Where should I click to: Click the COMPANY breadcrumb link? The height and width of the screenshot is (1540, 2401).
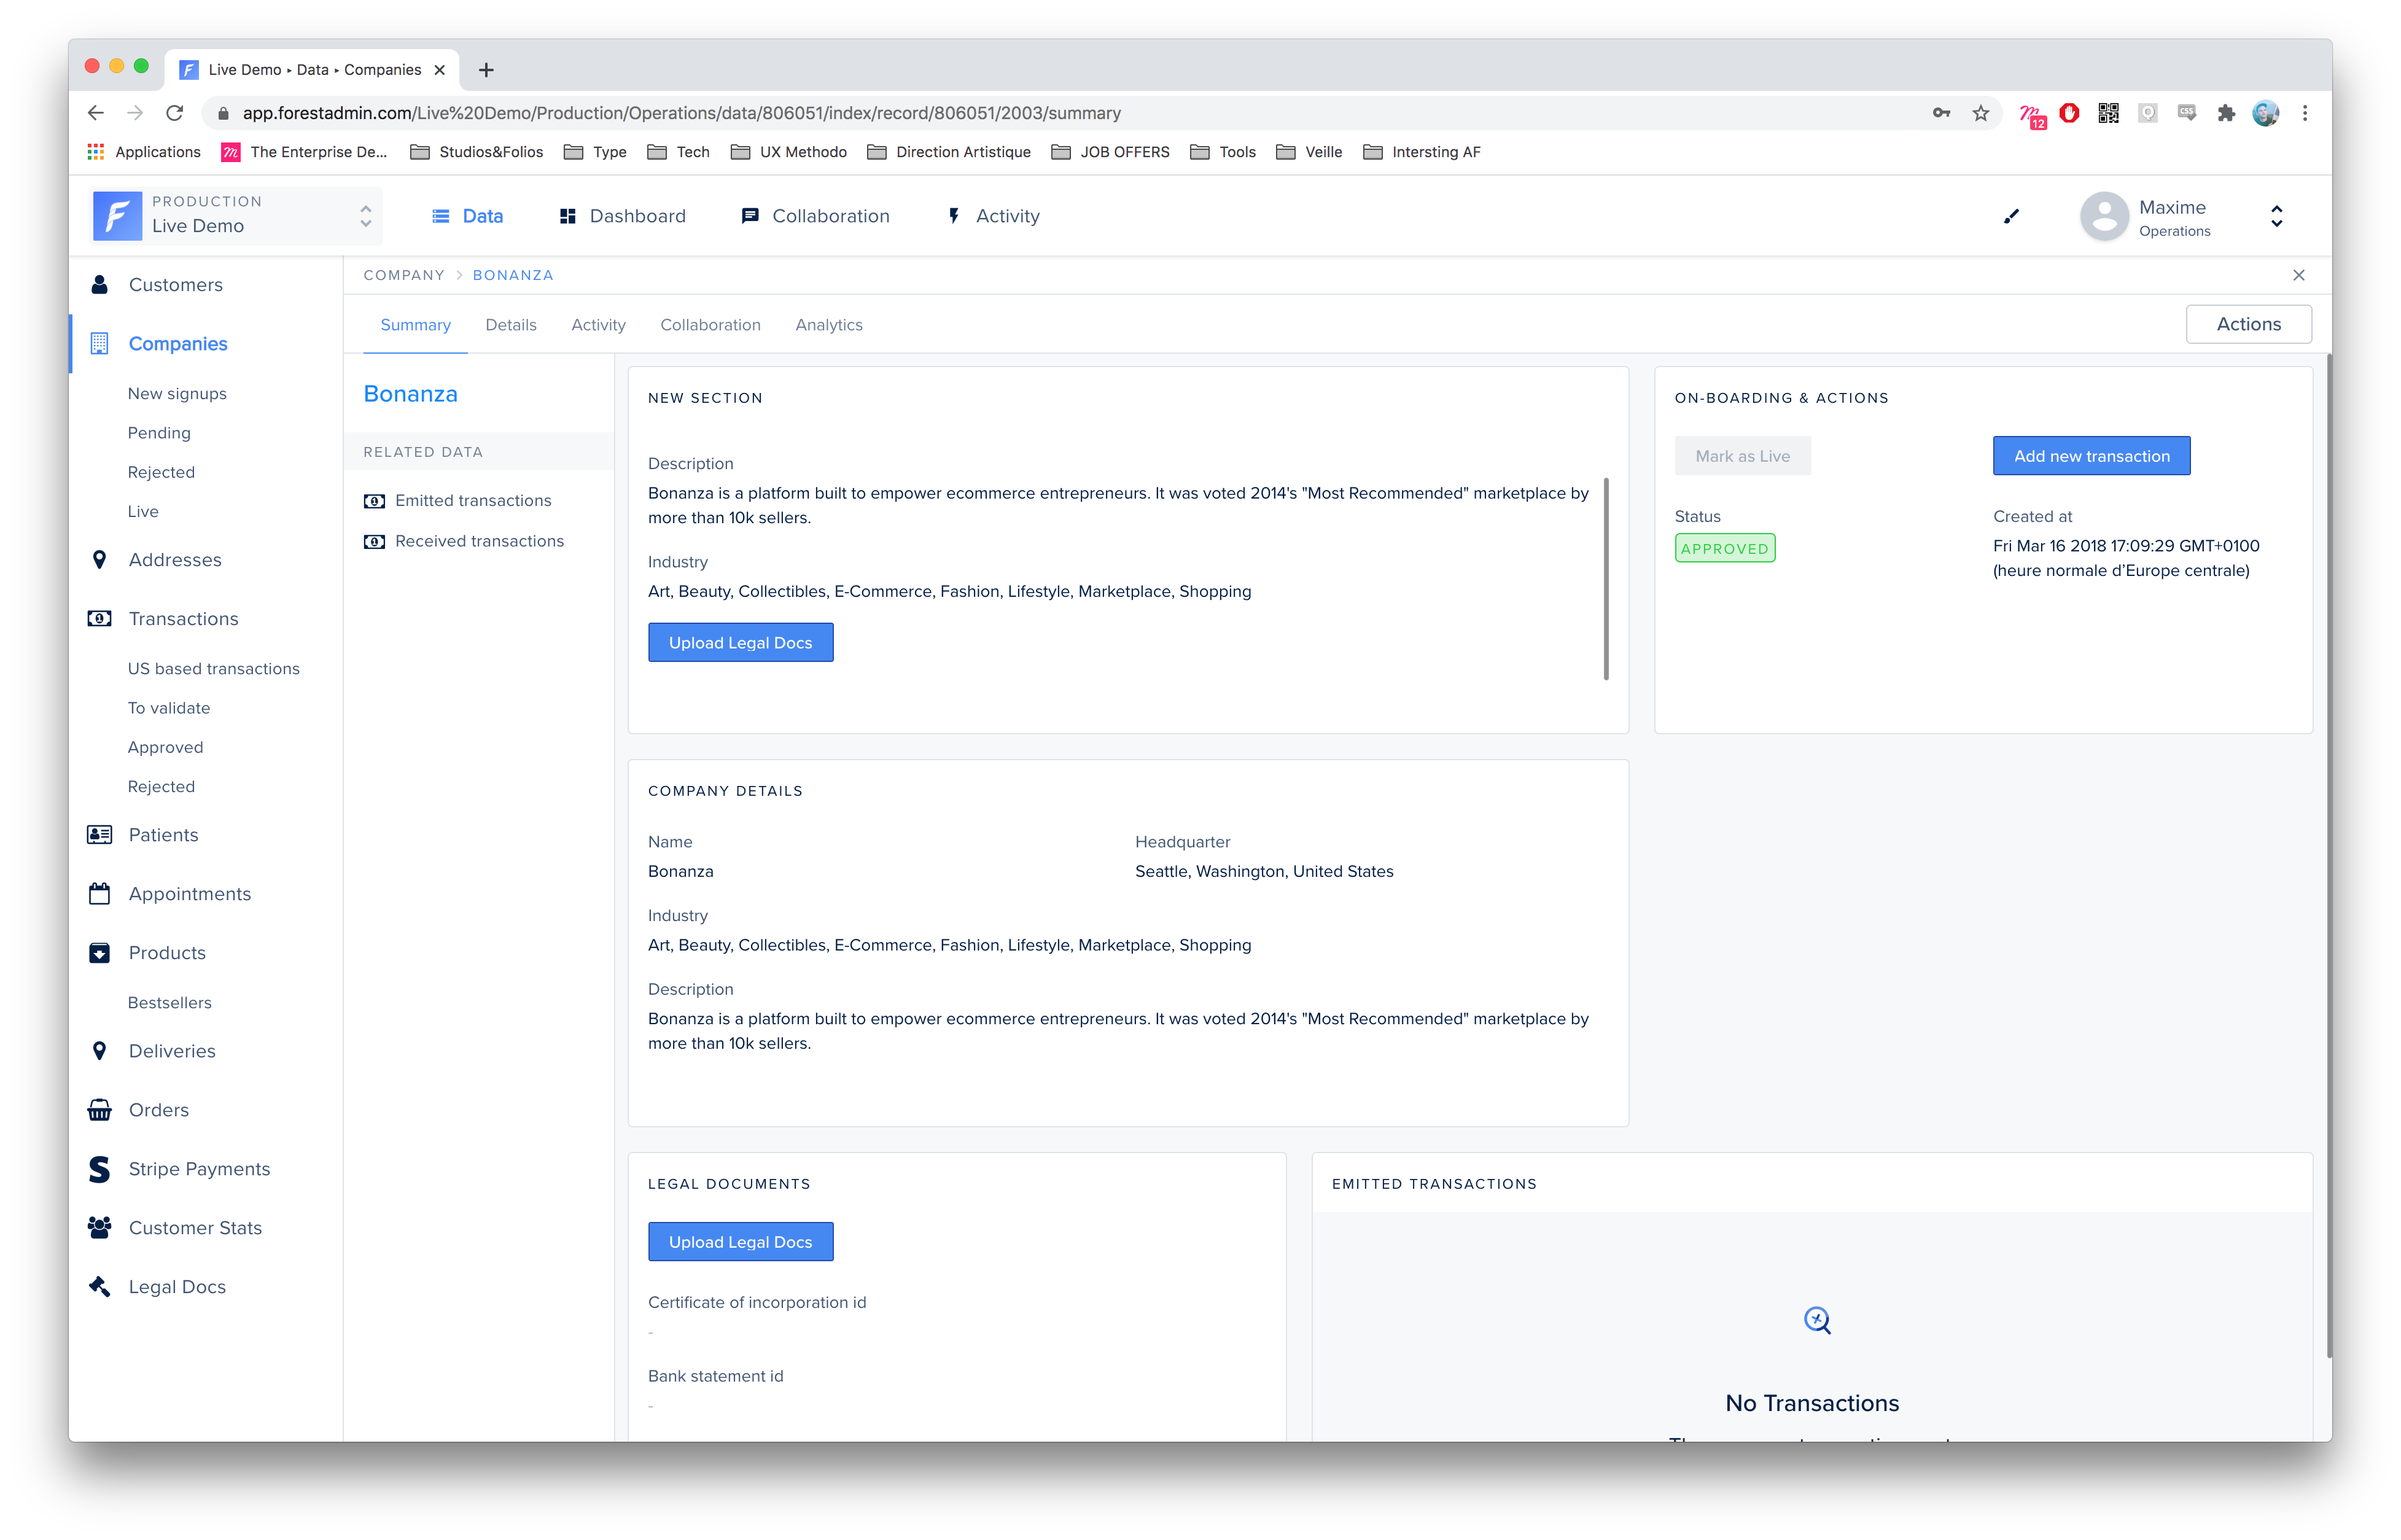coord(403,275)
